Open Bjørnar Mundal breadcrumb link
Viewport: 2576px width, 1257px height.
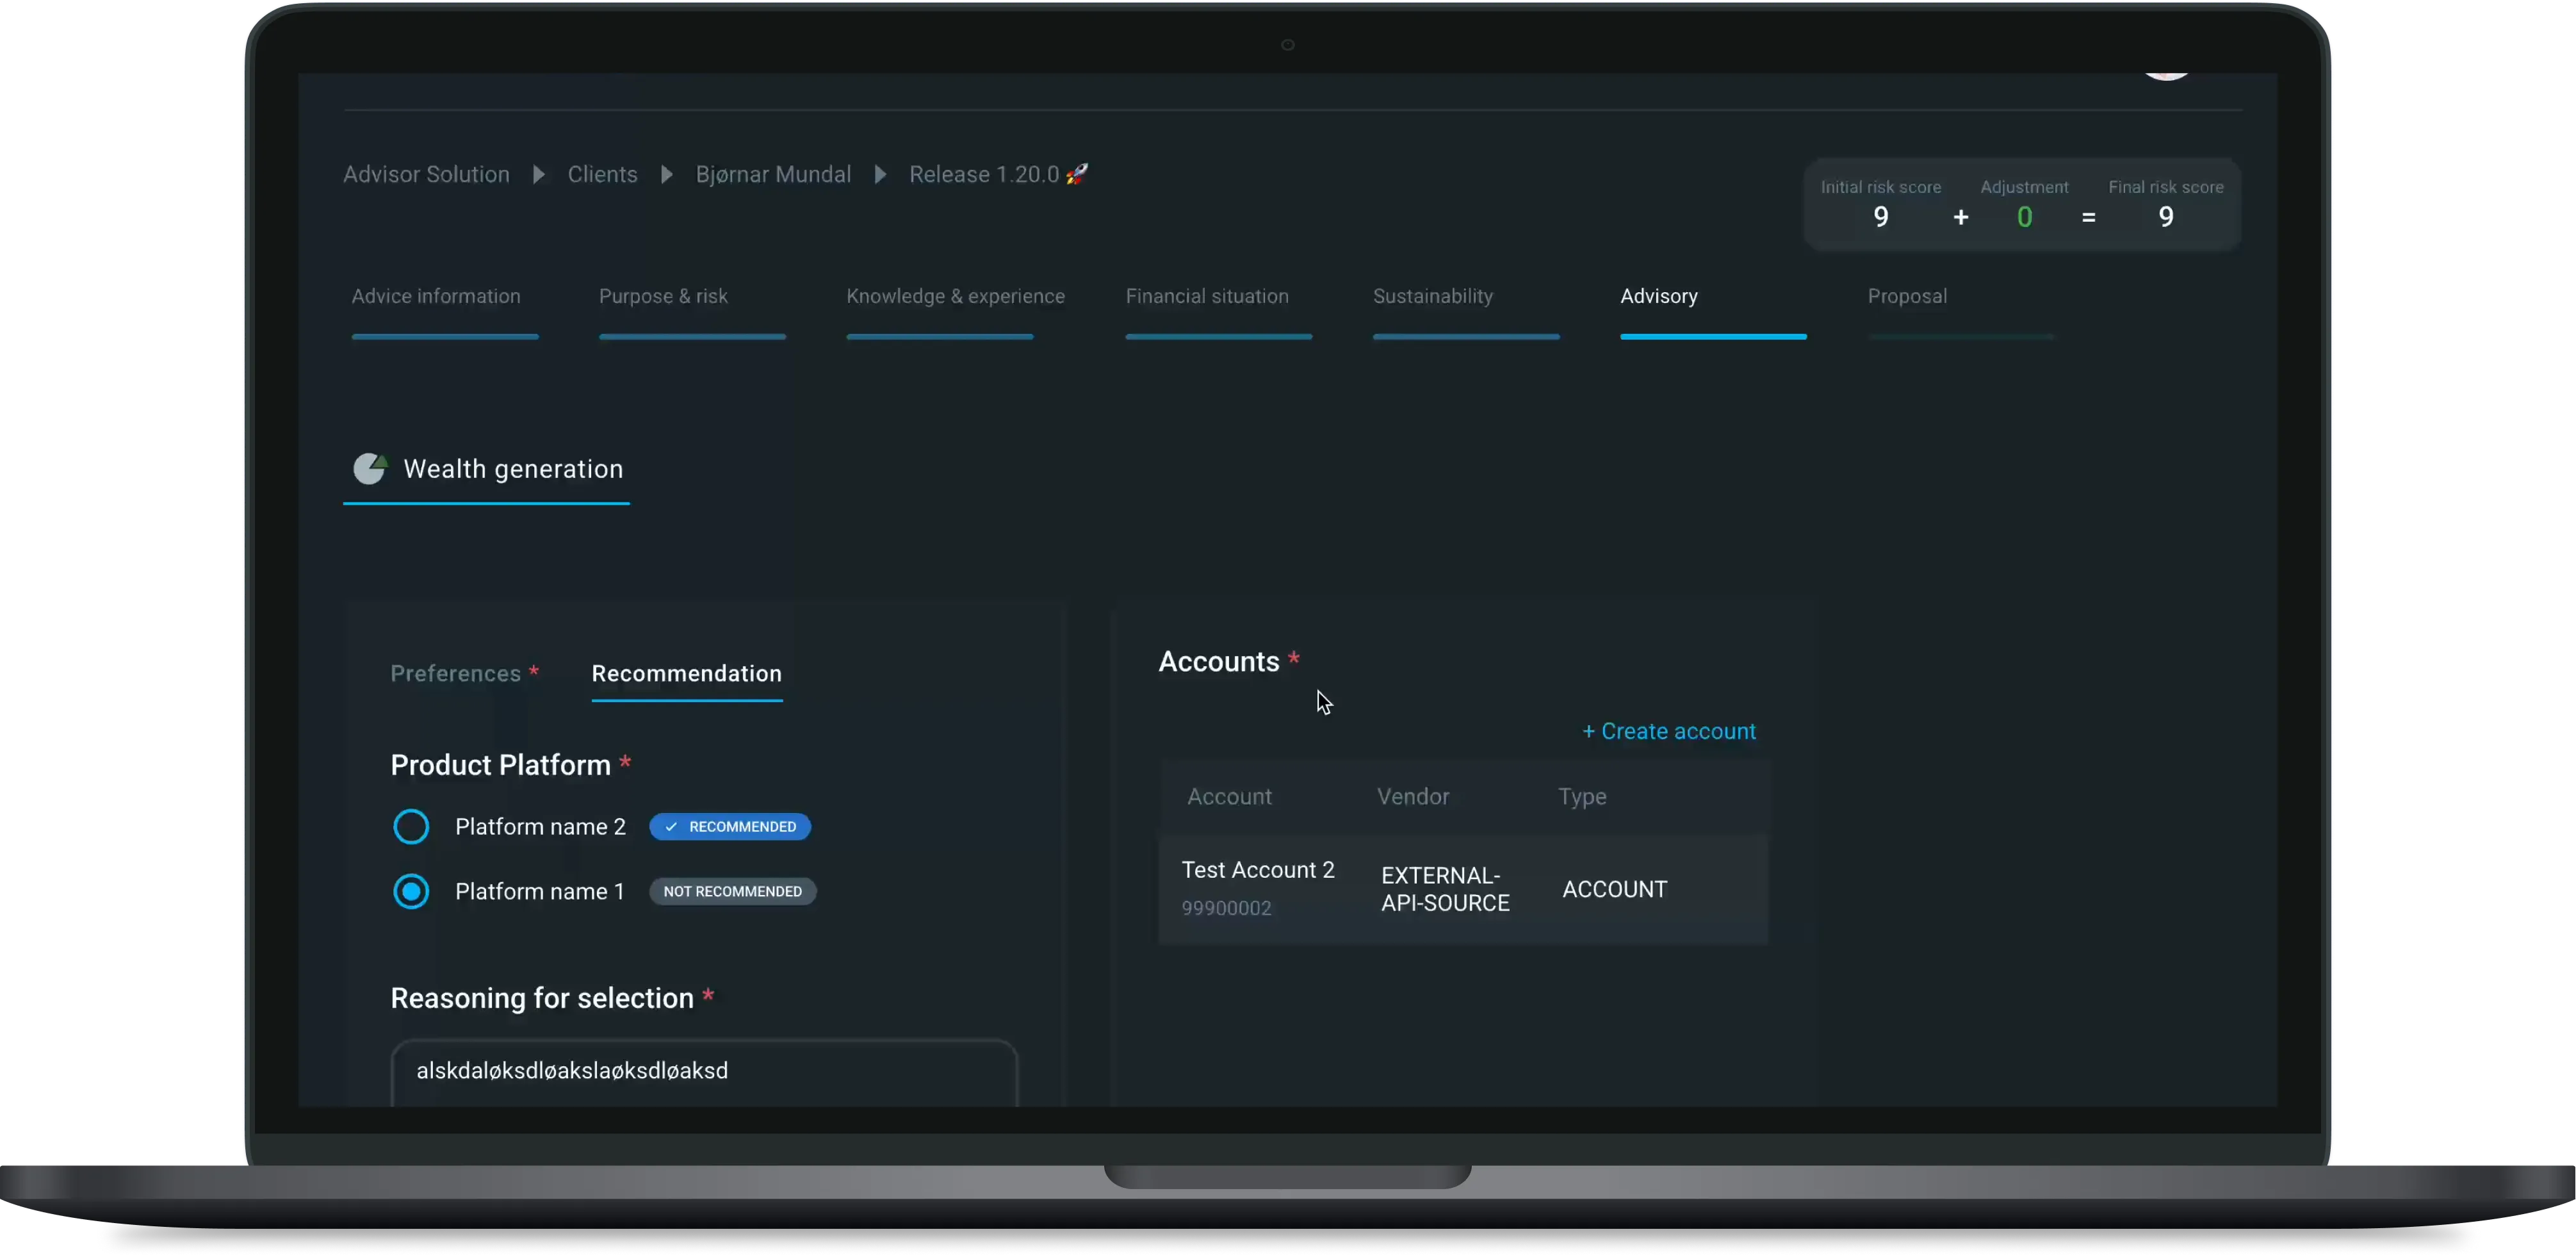pyautogui.click(x=773, y=174)
